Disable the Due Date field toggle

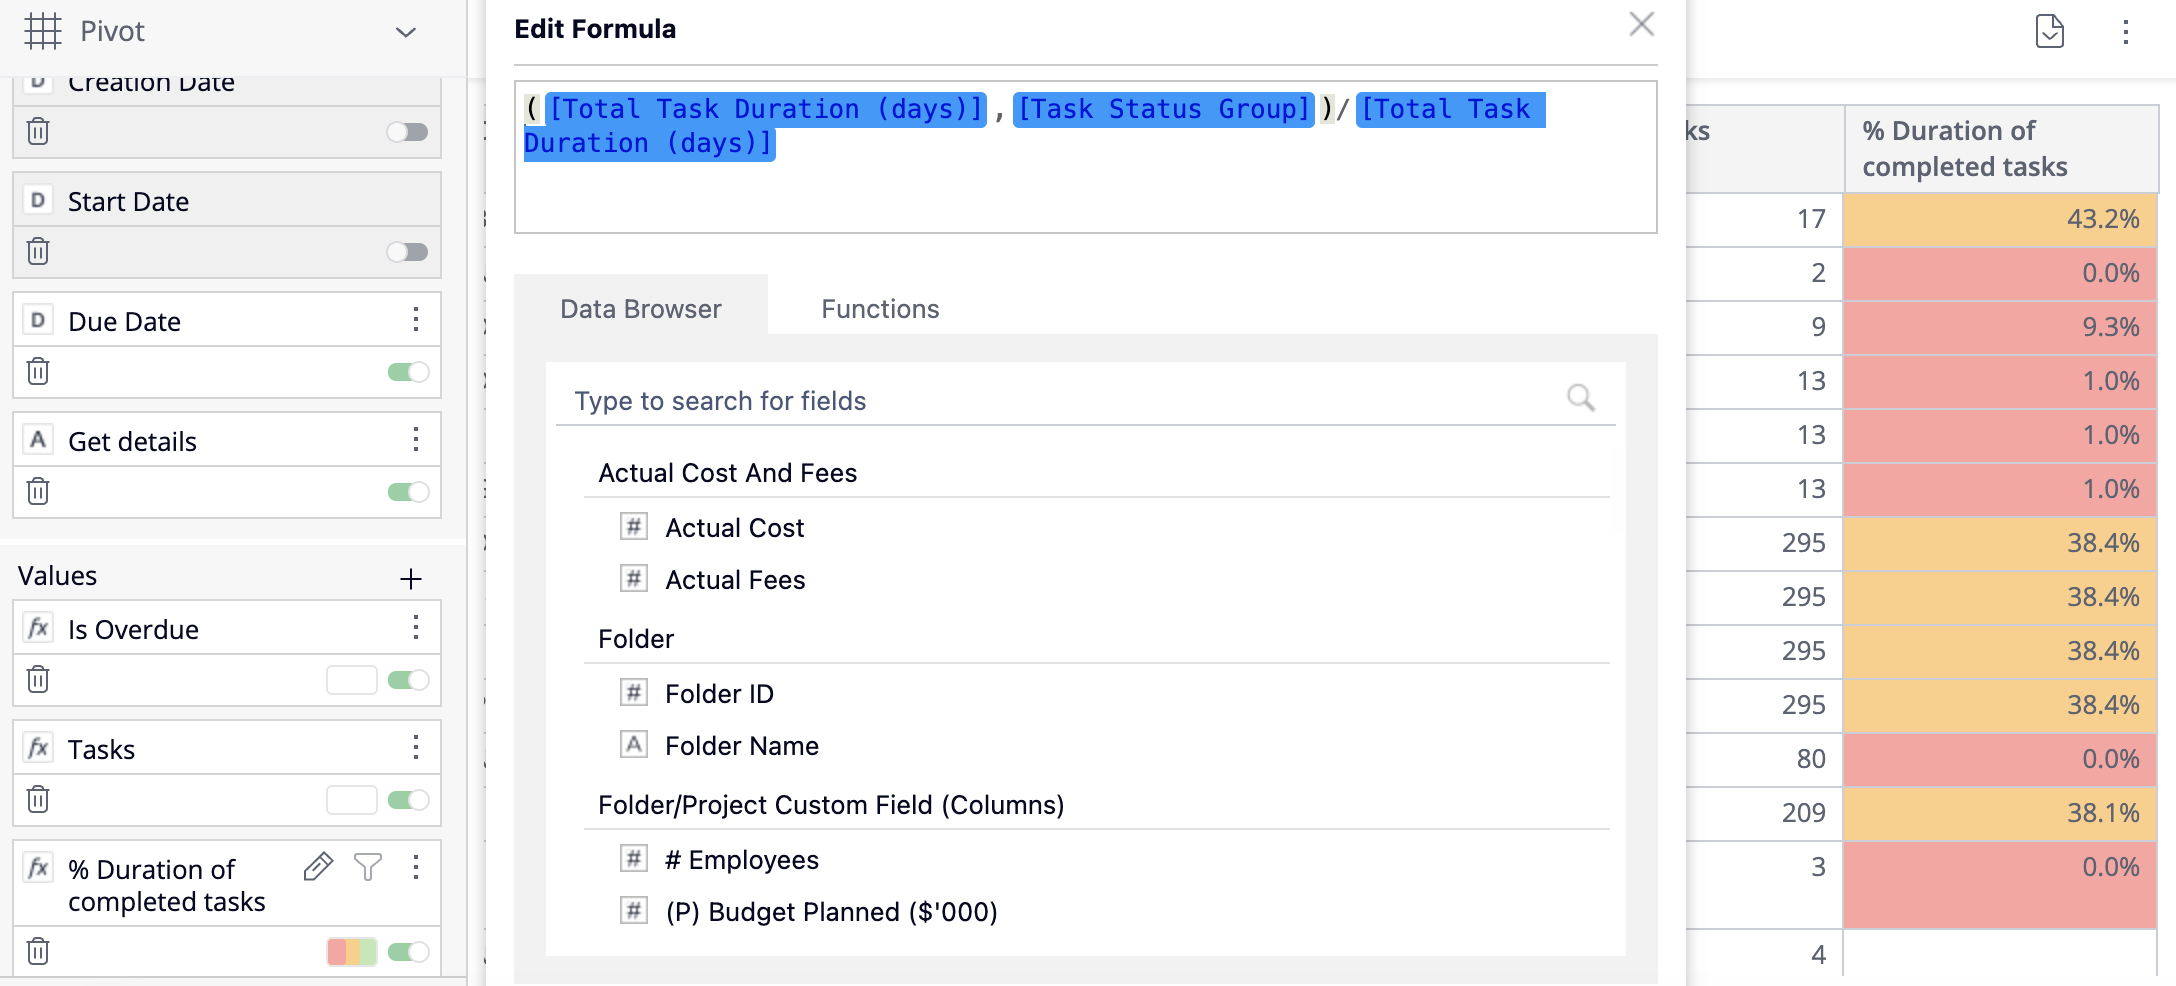(x=408, y=372)
